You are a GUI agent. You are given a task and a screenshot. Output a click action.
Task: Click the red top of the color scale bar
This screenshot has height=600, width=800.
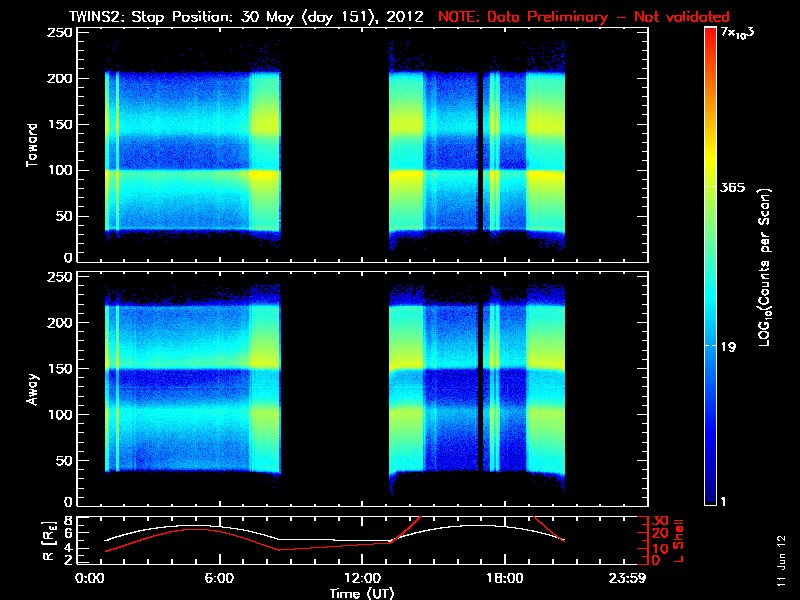pyautogui.click(x=710, y=34)
